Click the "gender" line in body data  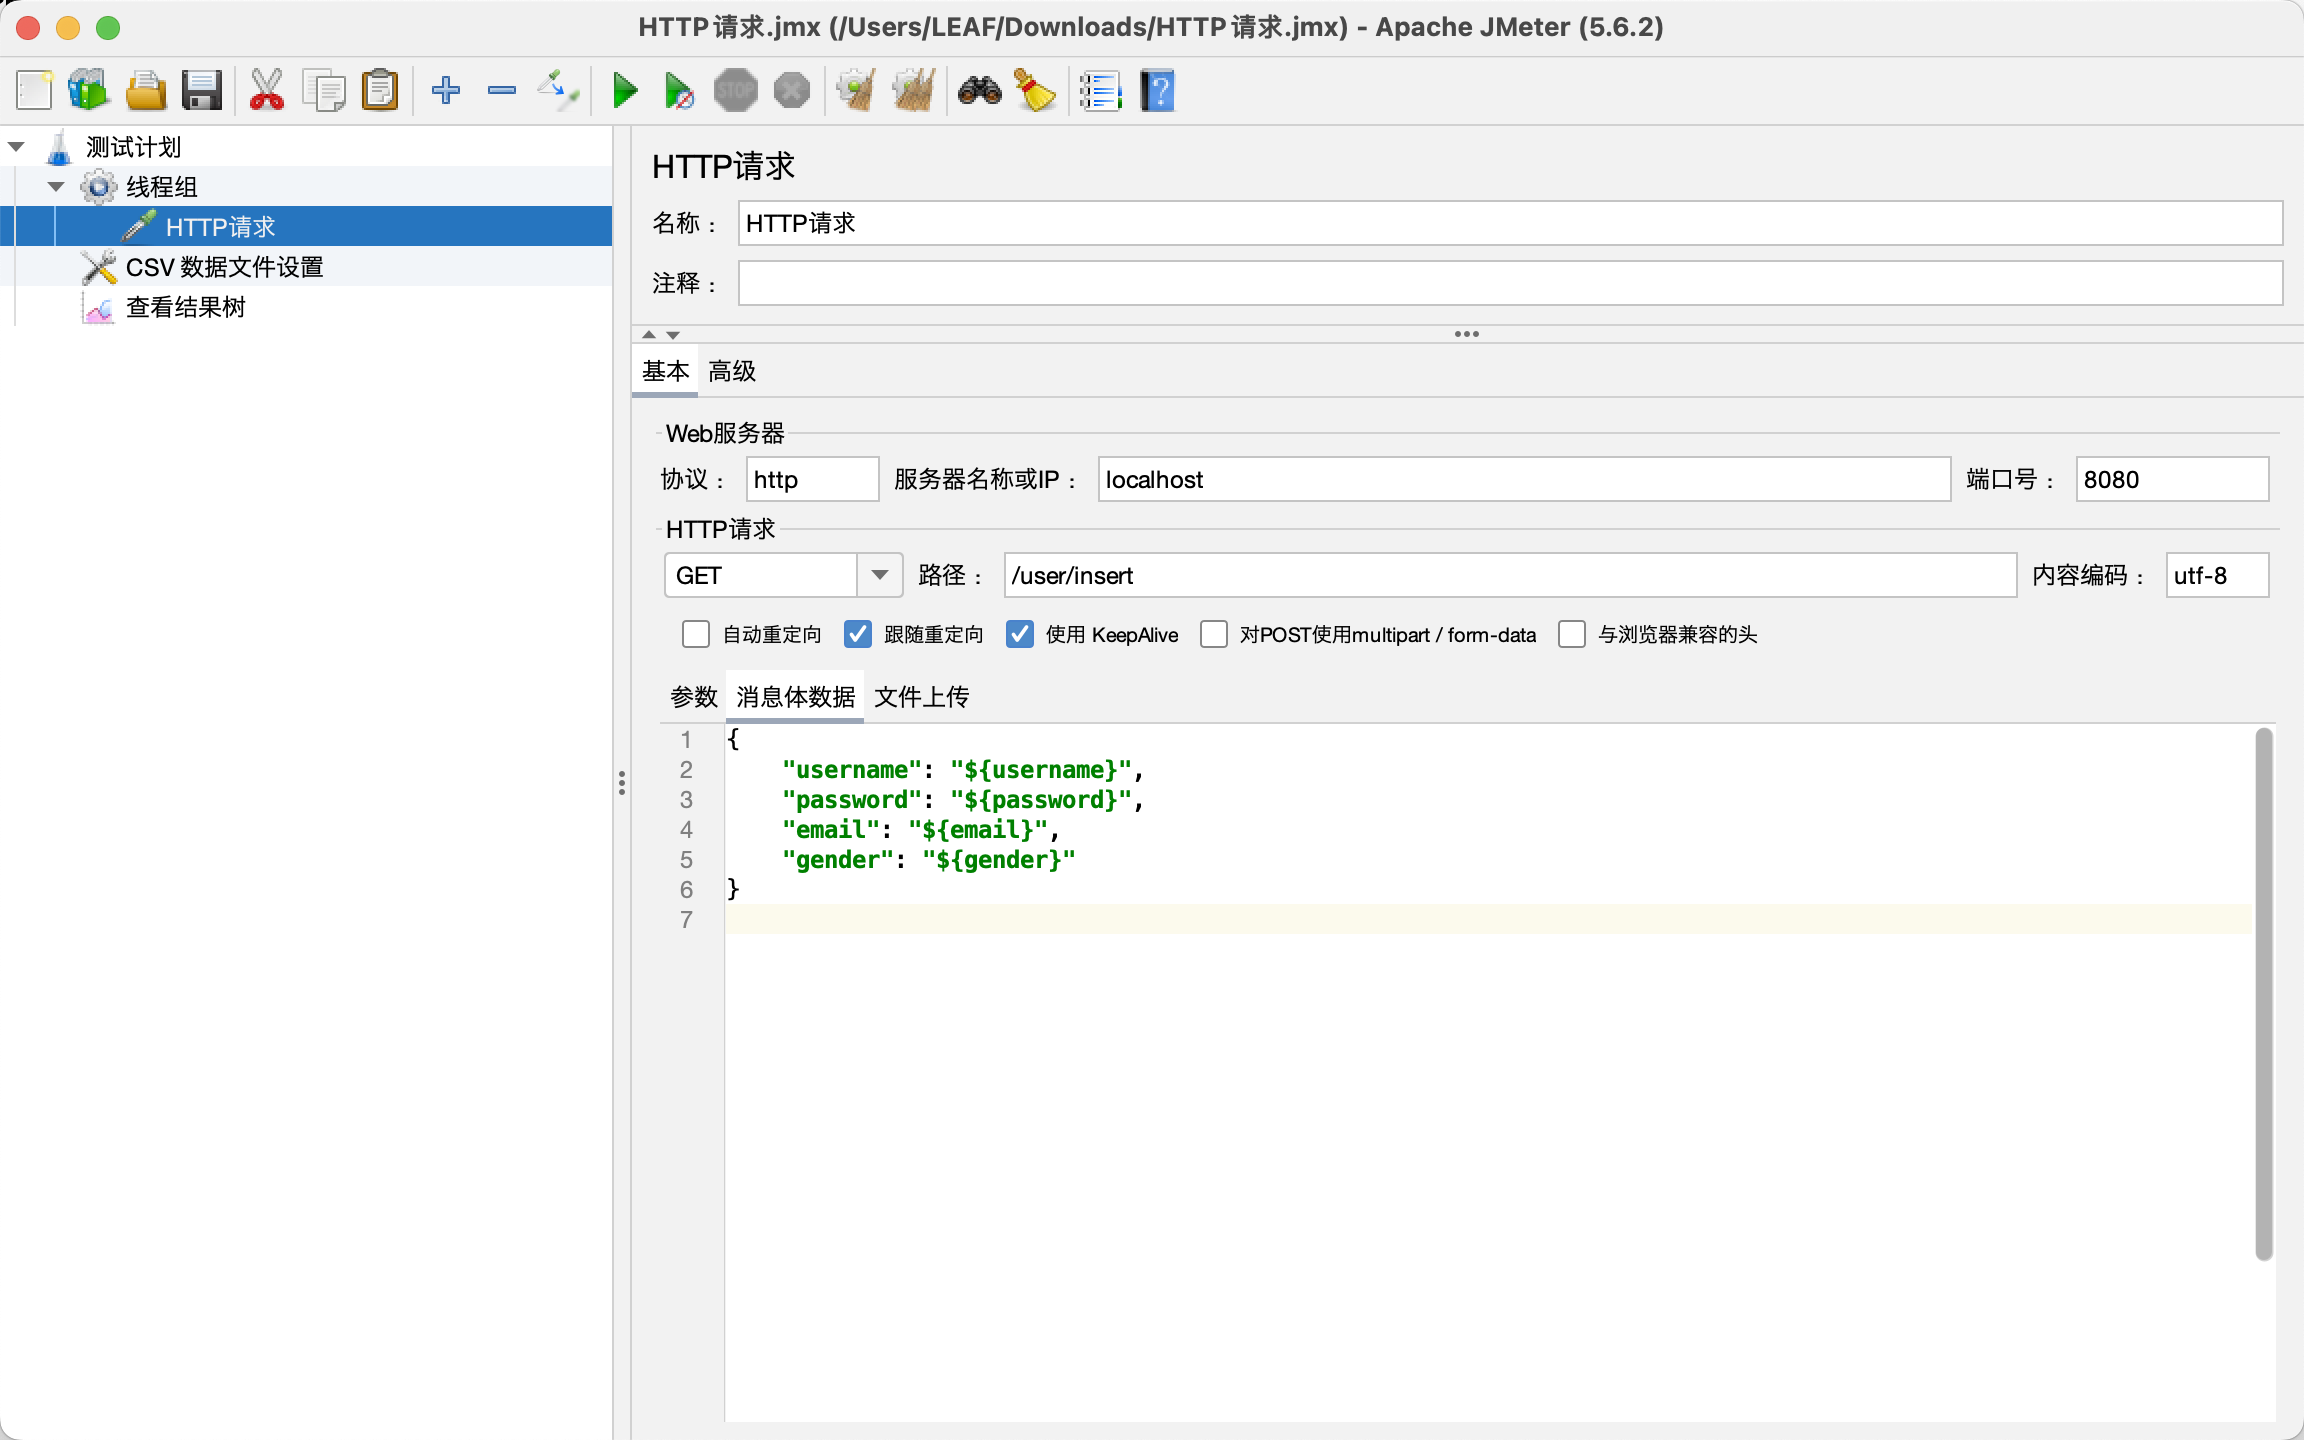pos(928,859)
